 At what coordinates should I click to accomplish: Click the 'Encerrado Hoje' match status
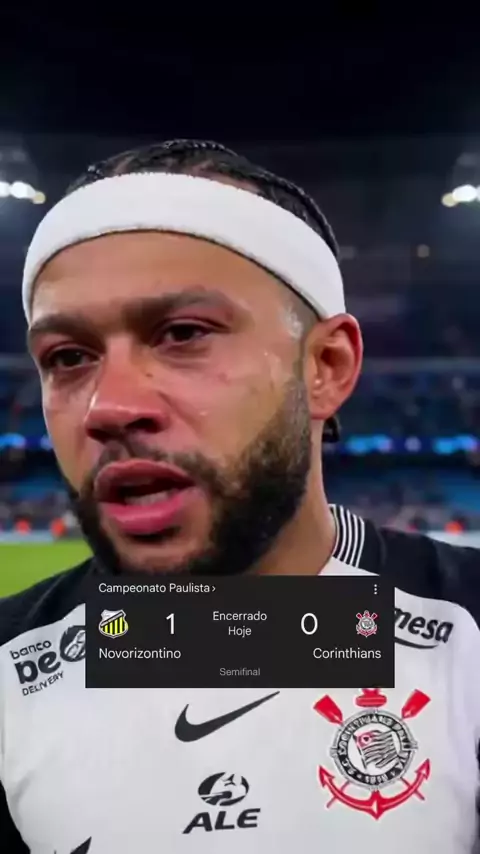pos(240,624)
